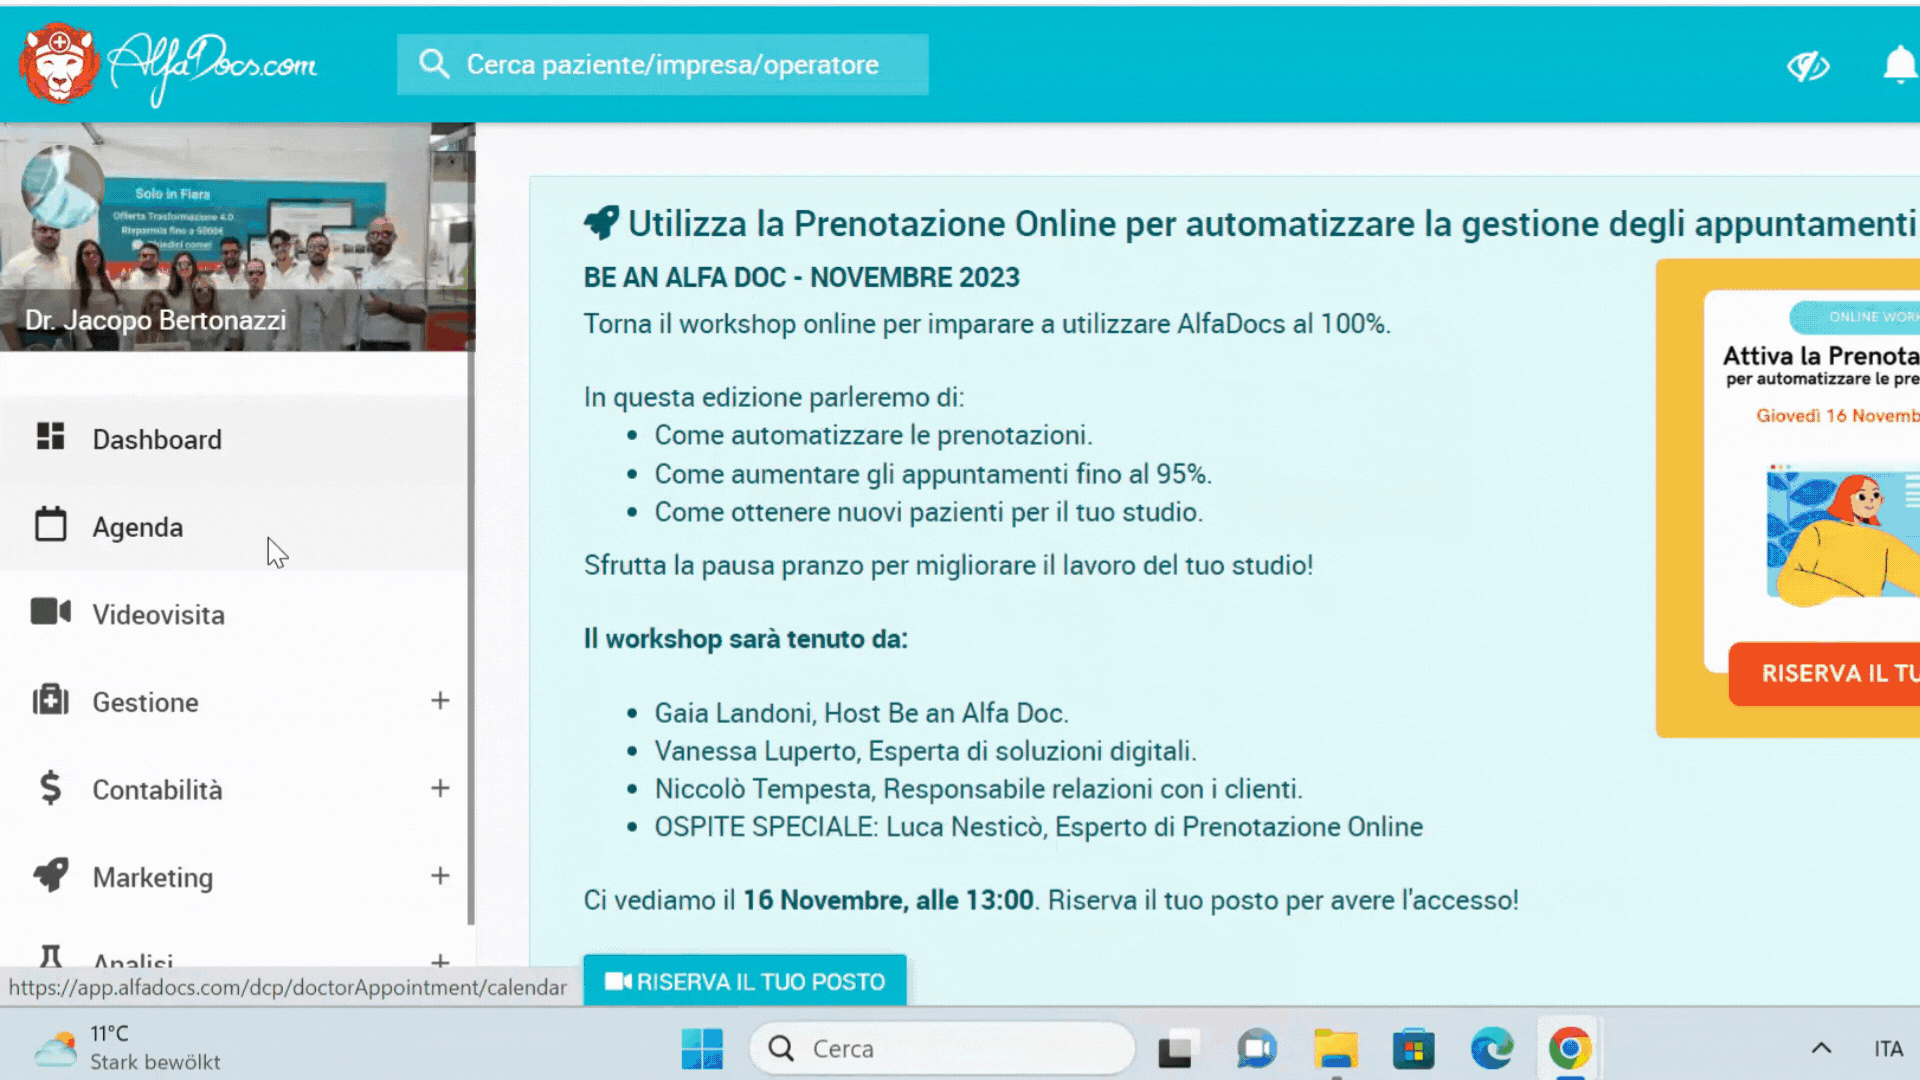The width and height of the screenshot is (1920, 1080).
Task: Click the BE AN ALFA DOC - NOVEMBRE 2023 subtitle
Action: point(801,277)
